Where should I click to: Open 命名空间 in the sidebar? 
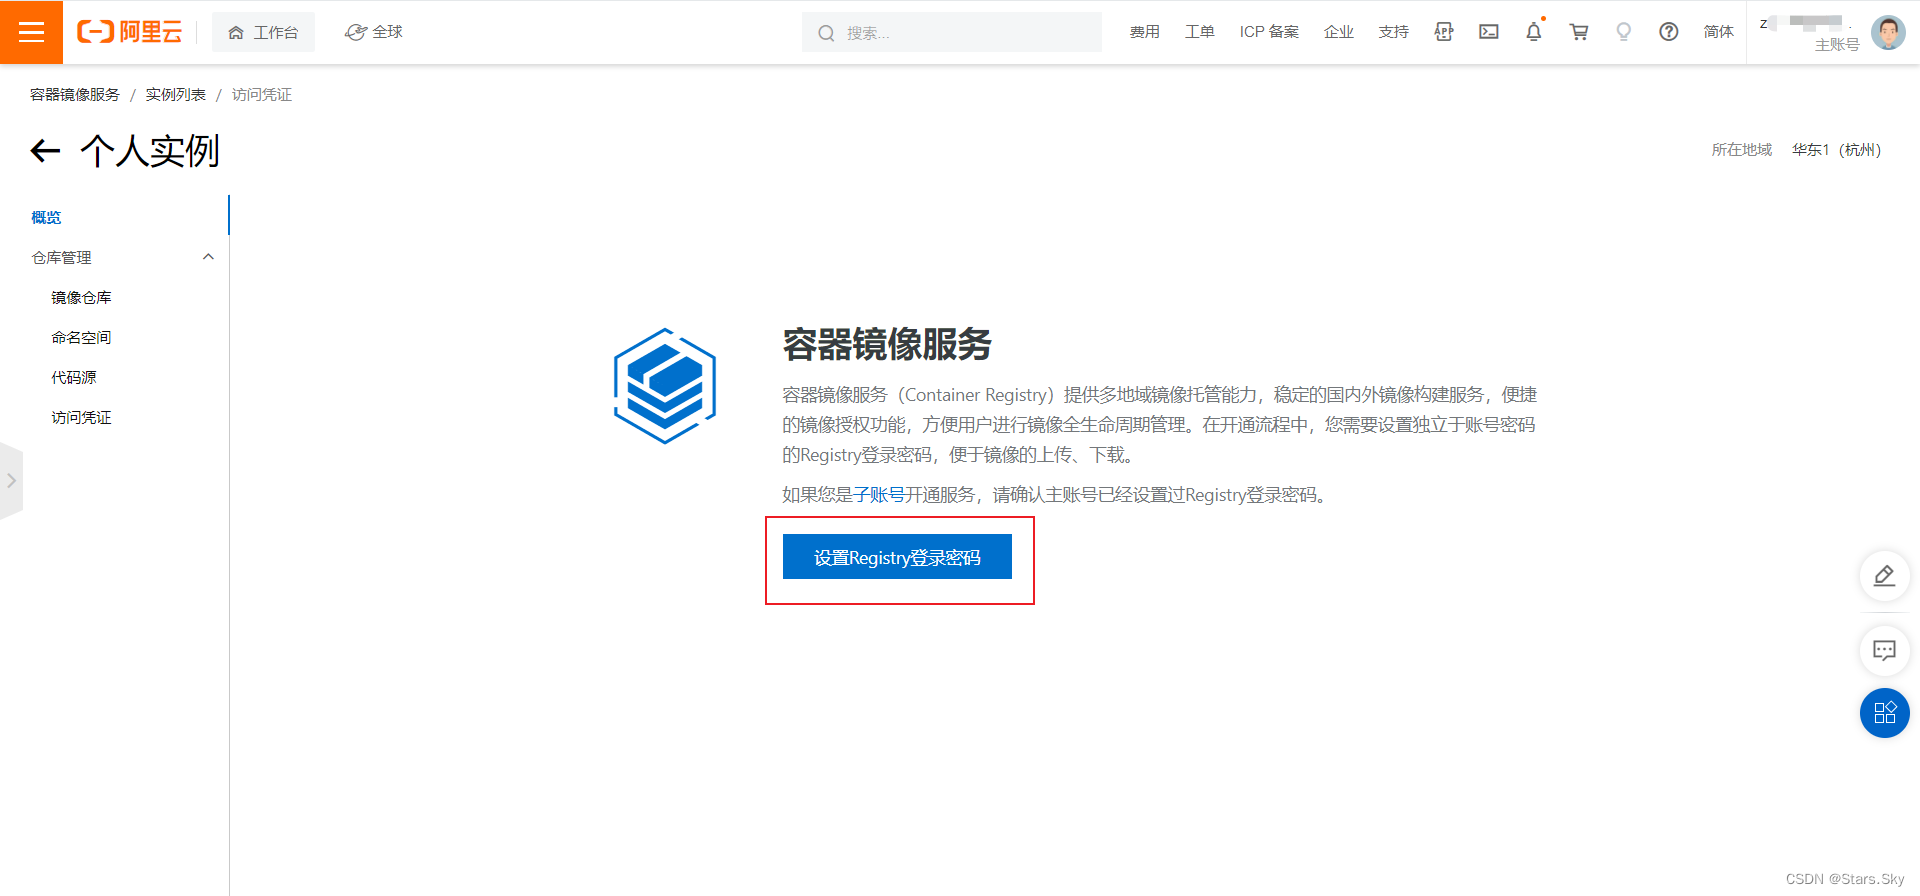click(x=81, y=337)
